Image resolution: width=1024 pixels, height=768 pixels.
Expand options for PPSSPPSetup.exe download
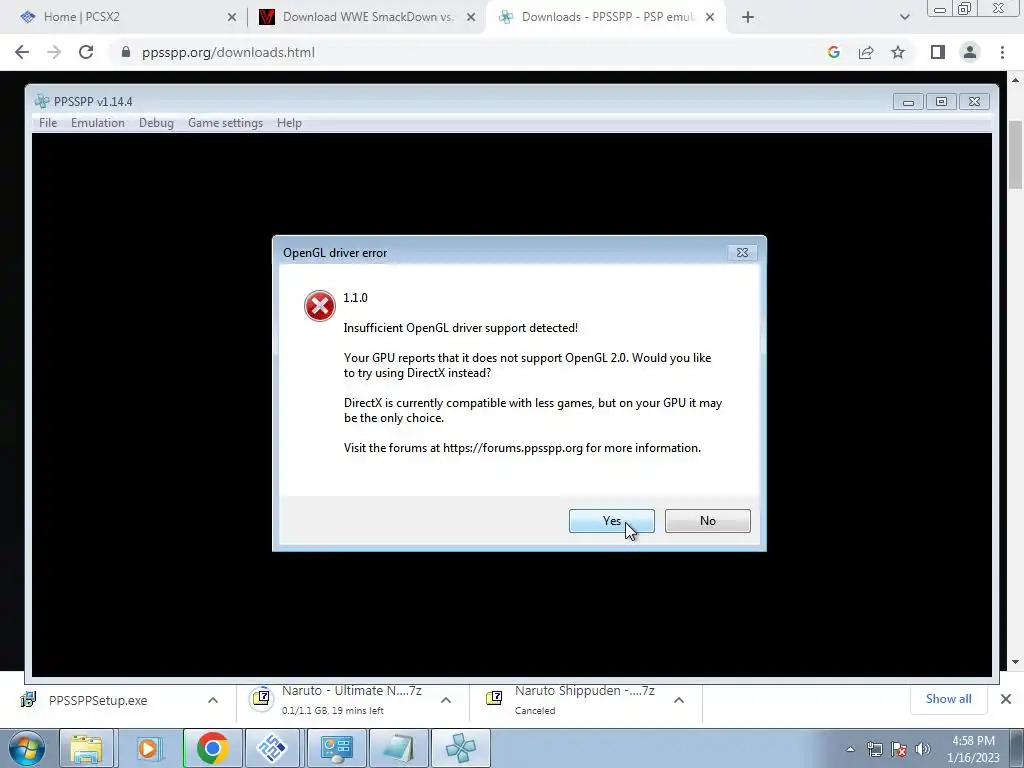tap(213, 700)
